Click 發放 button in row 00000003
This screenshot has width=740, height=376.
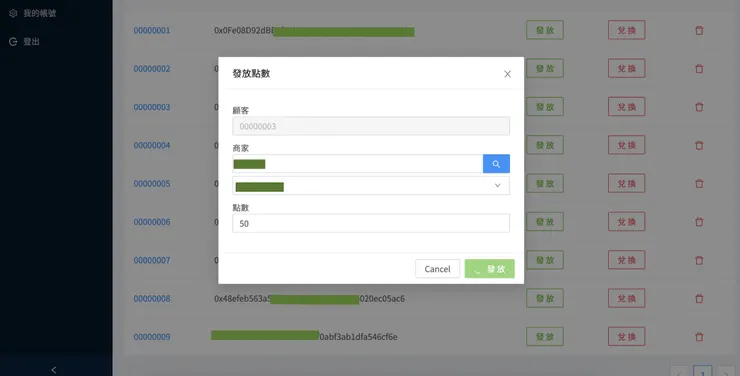(545, 107)
